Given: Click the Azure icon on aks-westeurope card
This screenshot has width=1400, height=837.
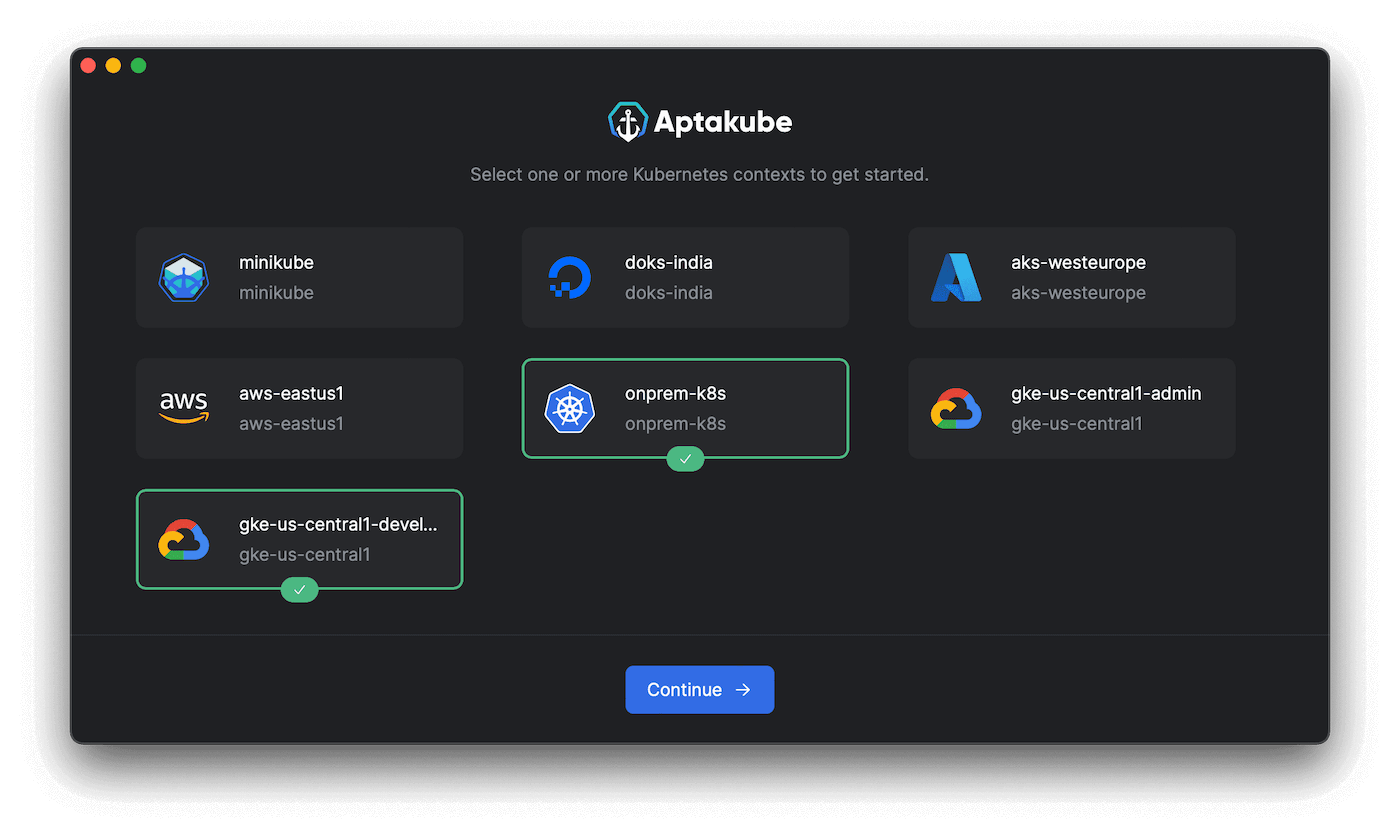Looking at the screenshot, I should tap(956, 278).
